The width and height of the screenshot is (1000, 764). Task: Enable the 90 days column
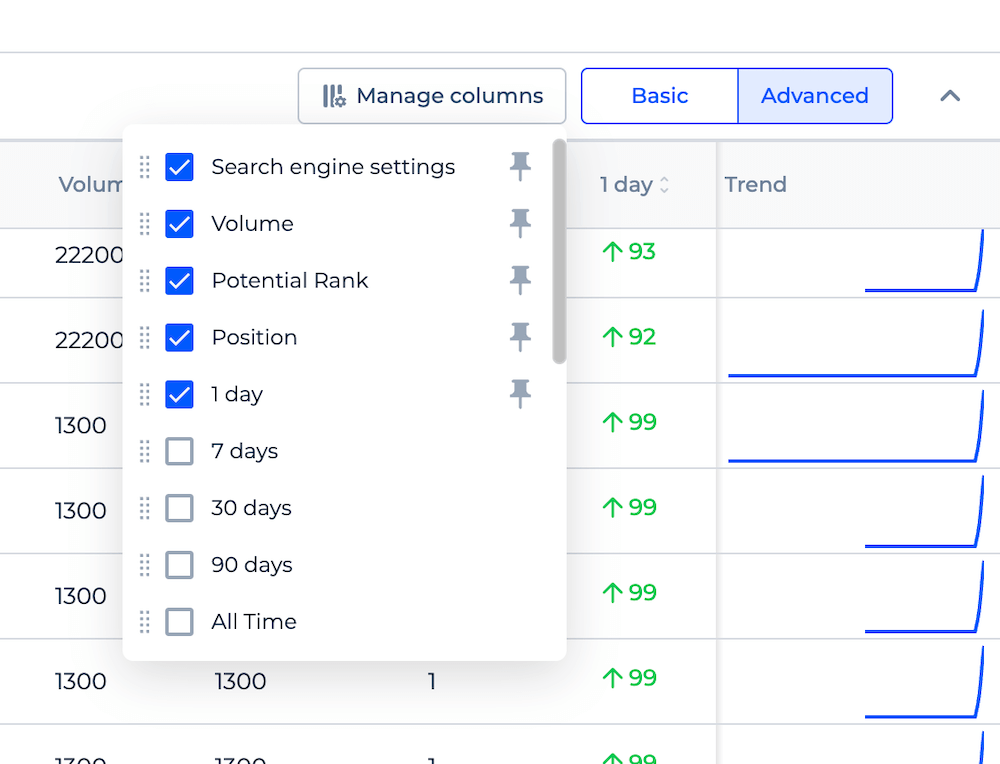click(179, 565)
